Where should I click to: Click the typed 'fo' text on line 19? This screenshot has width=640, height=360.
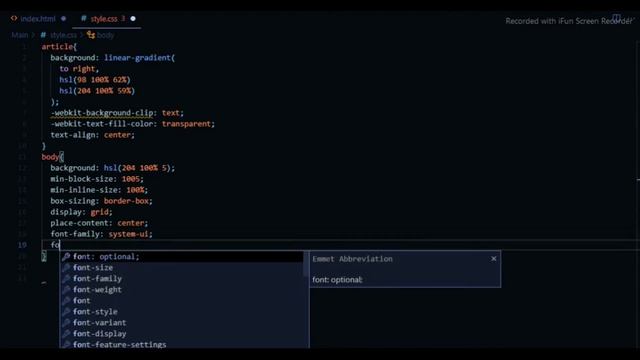(55, 245)
